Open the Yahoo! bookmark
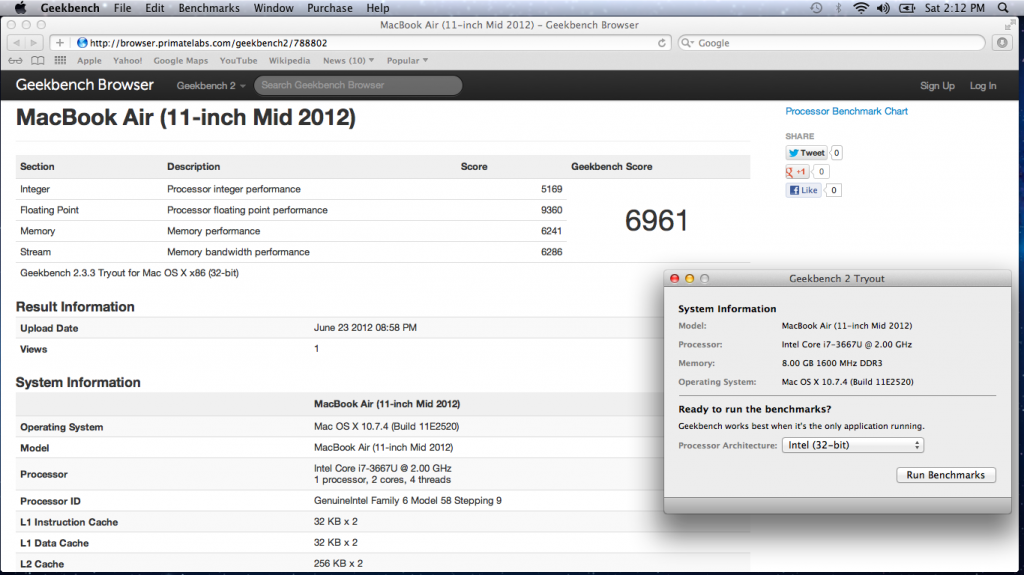The height and width of the screenshot is (575, 1024). coord(127,60)
